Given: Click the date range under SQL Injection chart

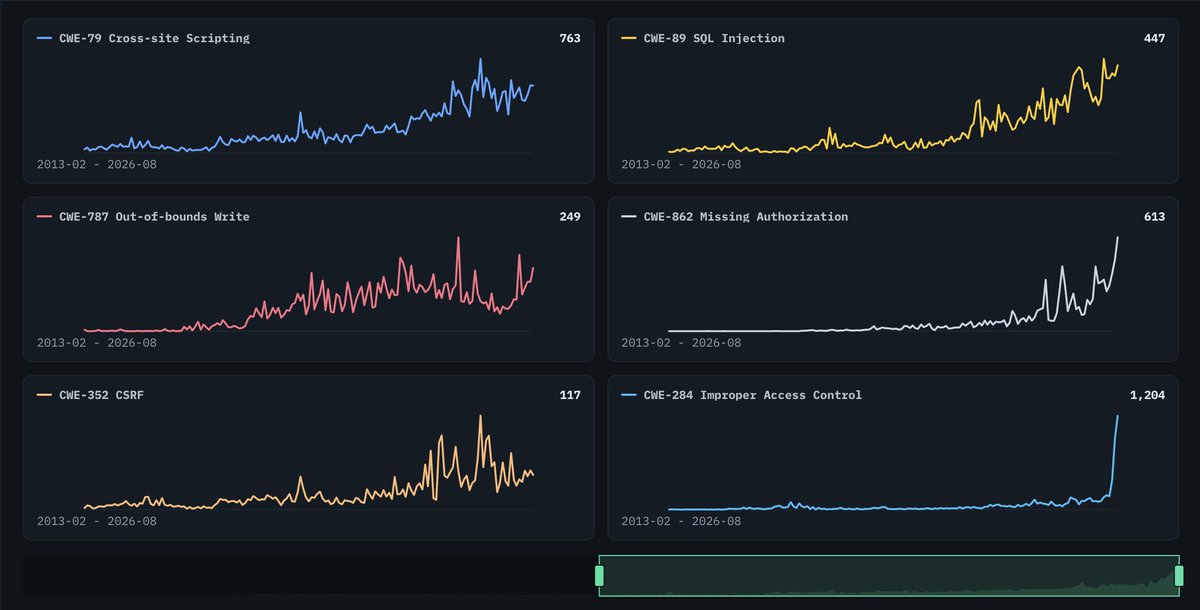Looking at the screenshot, I should click(x=681, y=163).
